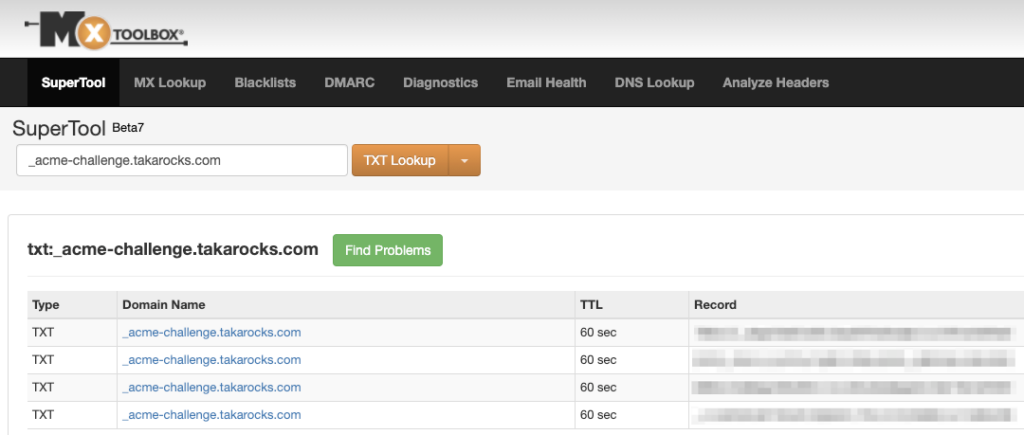Open the Diagnostics tab

click(x=440, y=83)
